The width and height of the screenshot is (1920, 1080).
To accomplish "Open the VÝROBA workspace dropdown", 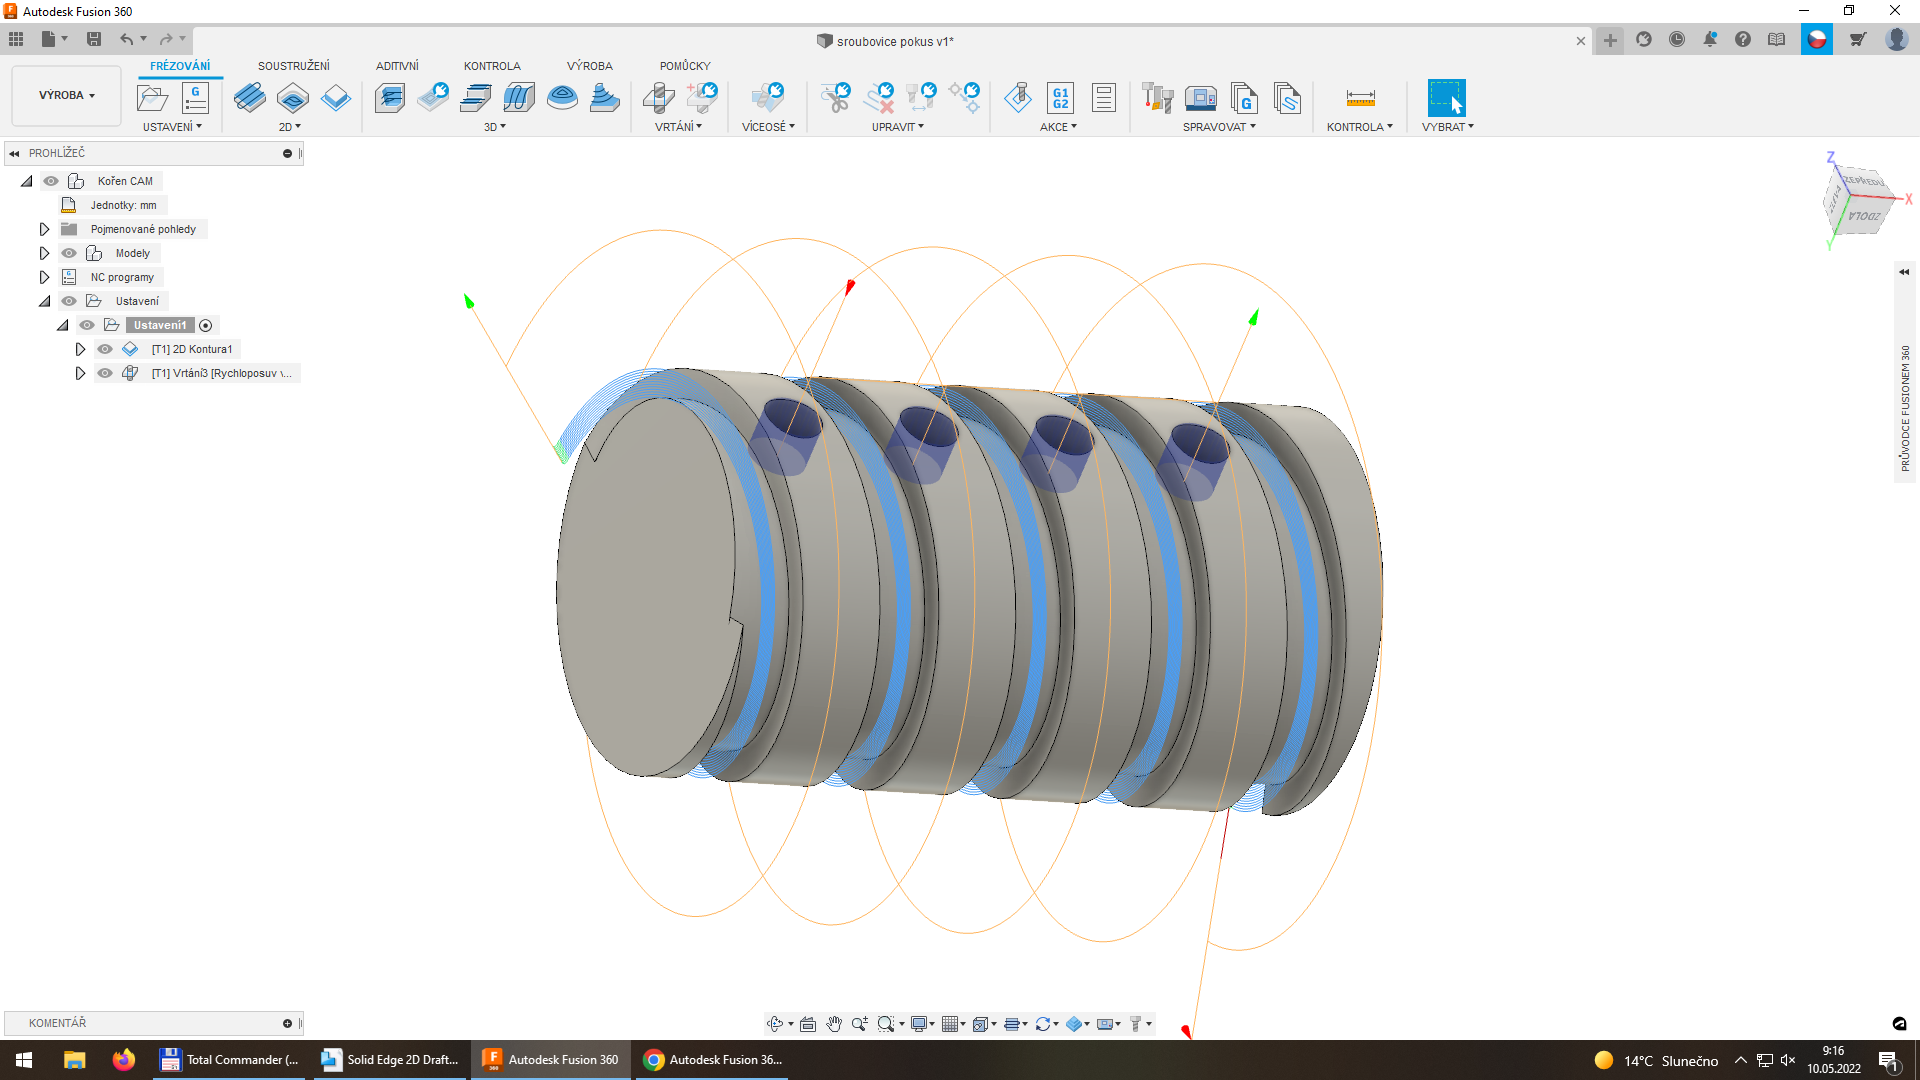I will 66,95.
